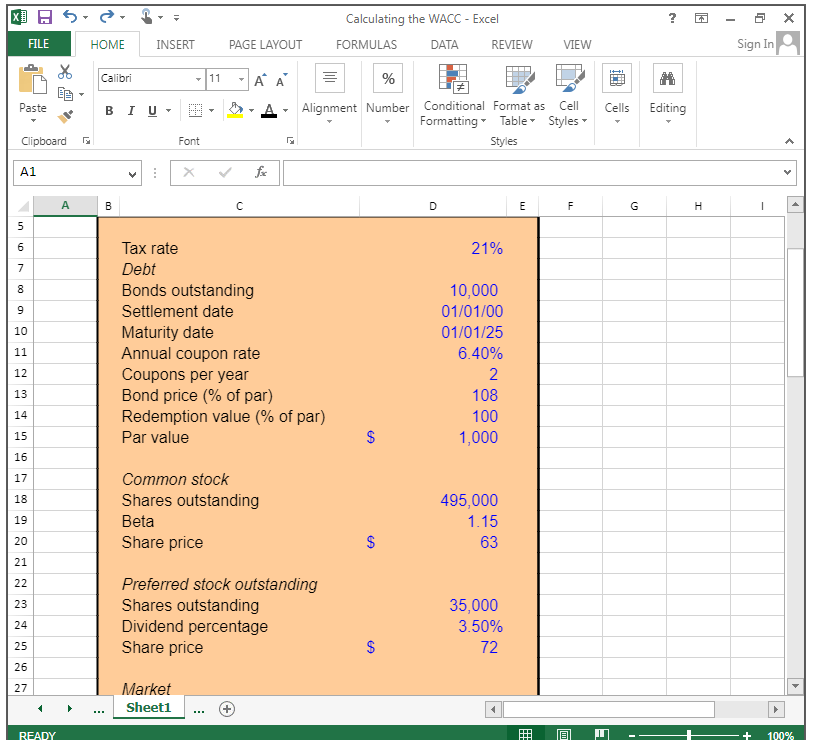
Task: Expand the Name Box dropdown
Action: 132,174
